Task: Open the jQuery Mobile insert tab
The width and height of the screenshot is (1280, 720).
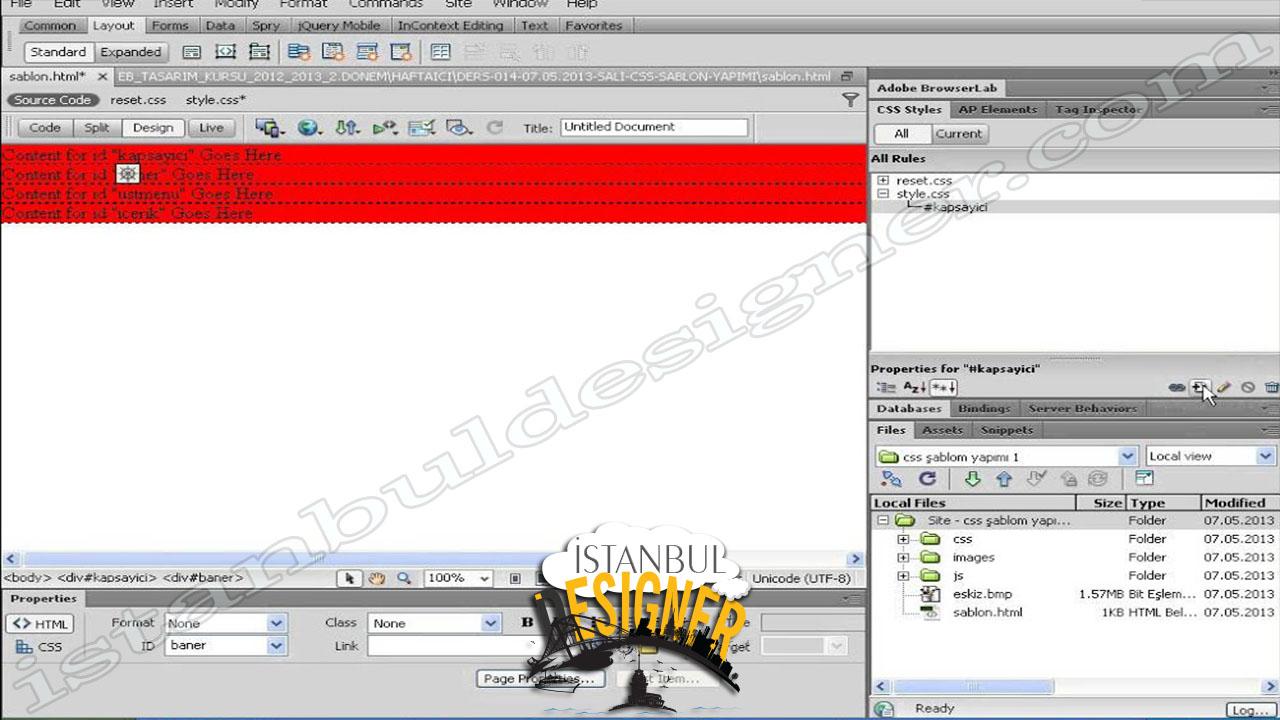Action: (339, 25)
